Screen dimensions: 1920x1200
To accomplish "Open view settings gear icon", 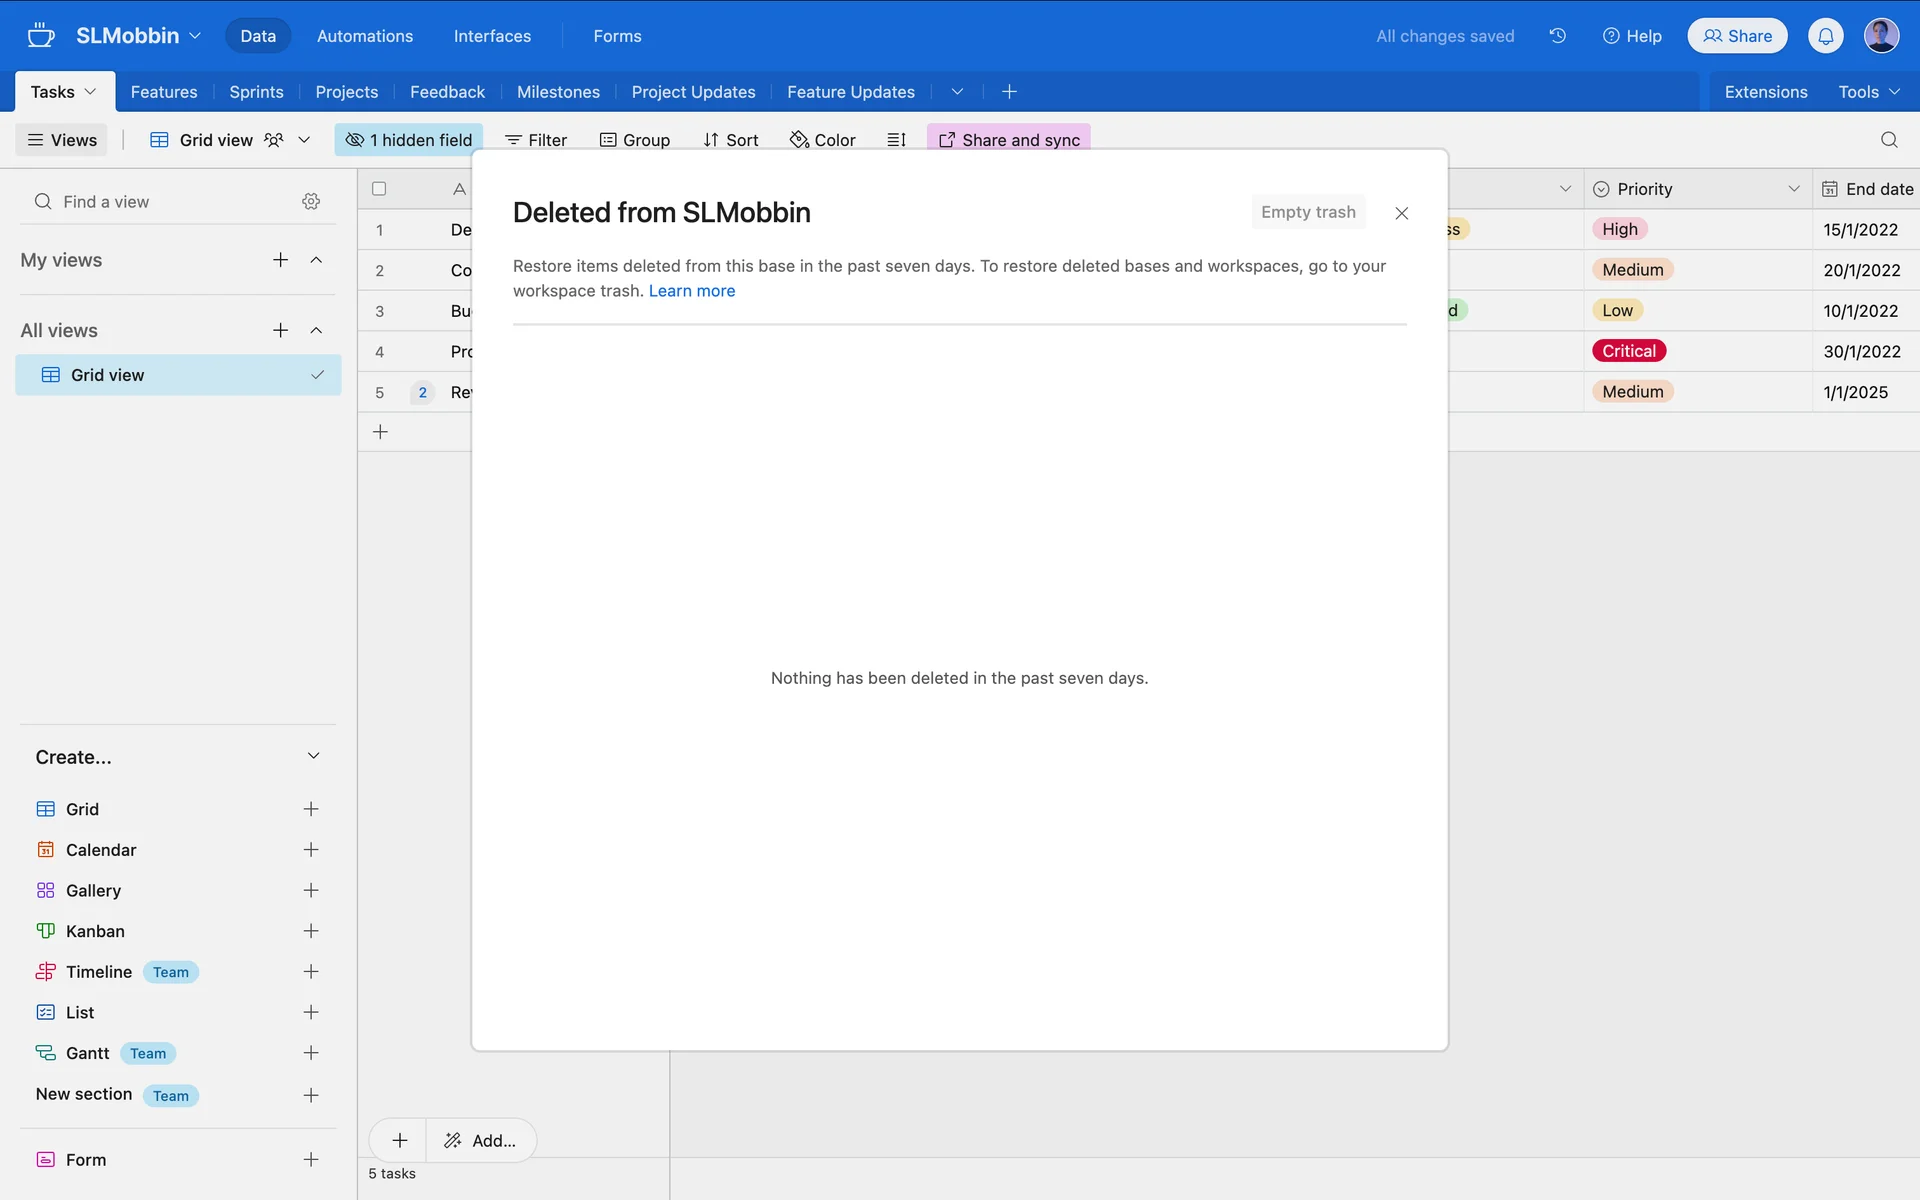I will pos(311,202).
